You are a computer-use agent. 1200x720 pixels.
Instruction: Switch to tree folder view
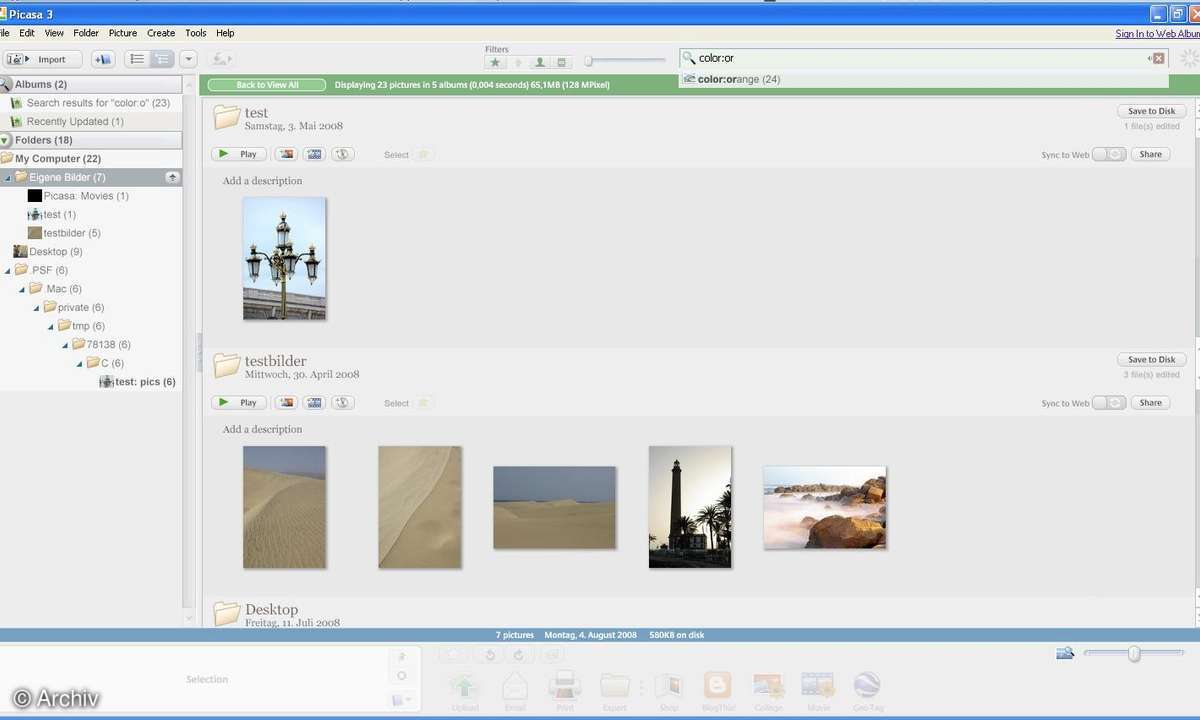[x=161, y=59]
